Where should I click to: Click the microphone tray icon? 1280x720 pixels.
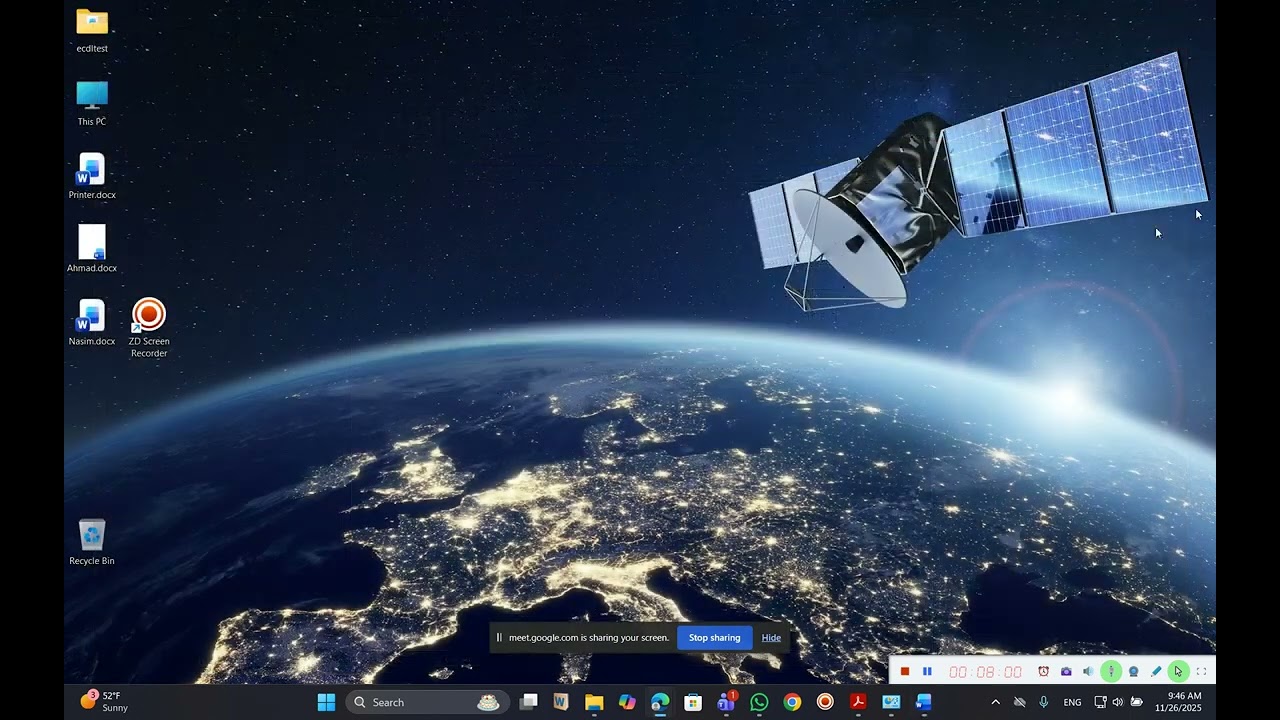tap(1044, 702)
